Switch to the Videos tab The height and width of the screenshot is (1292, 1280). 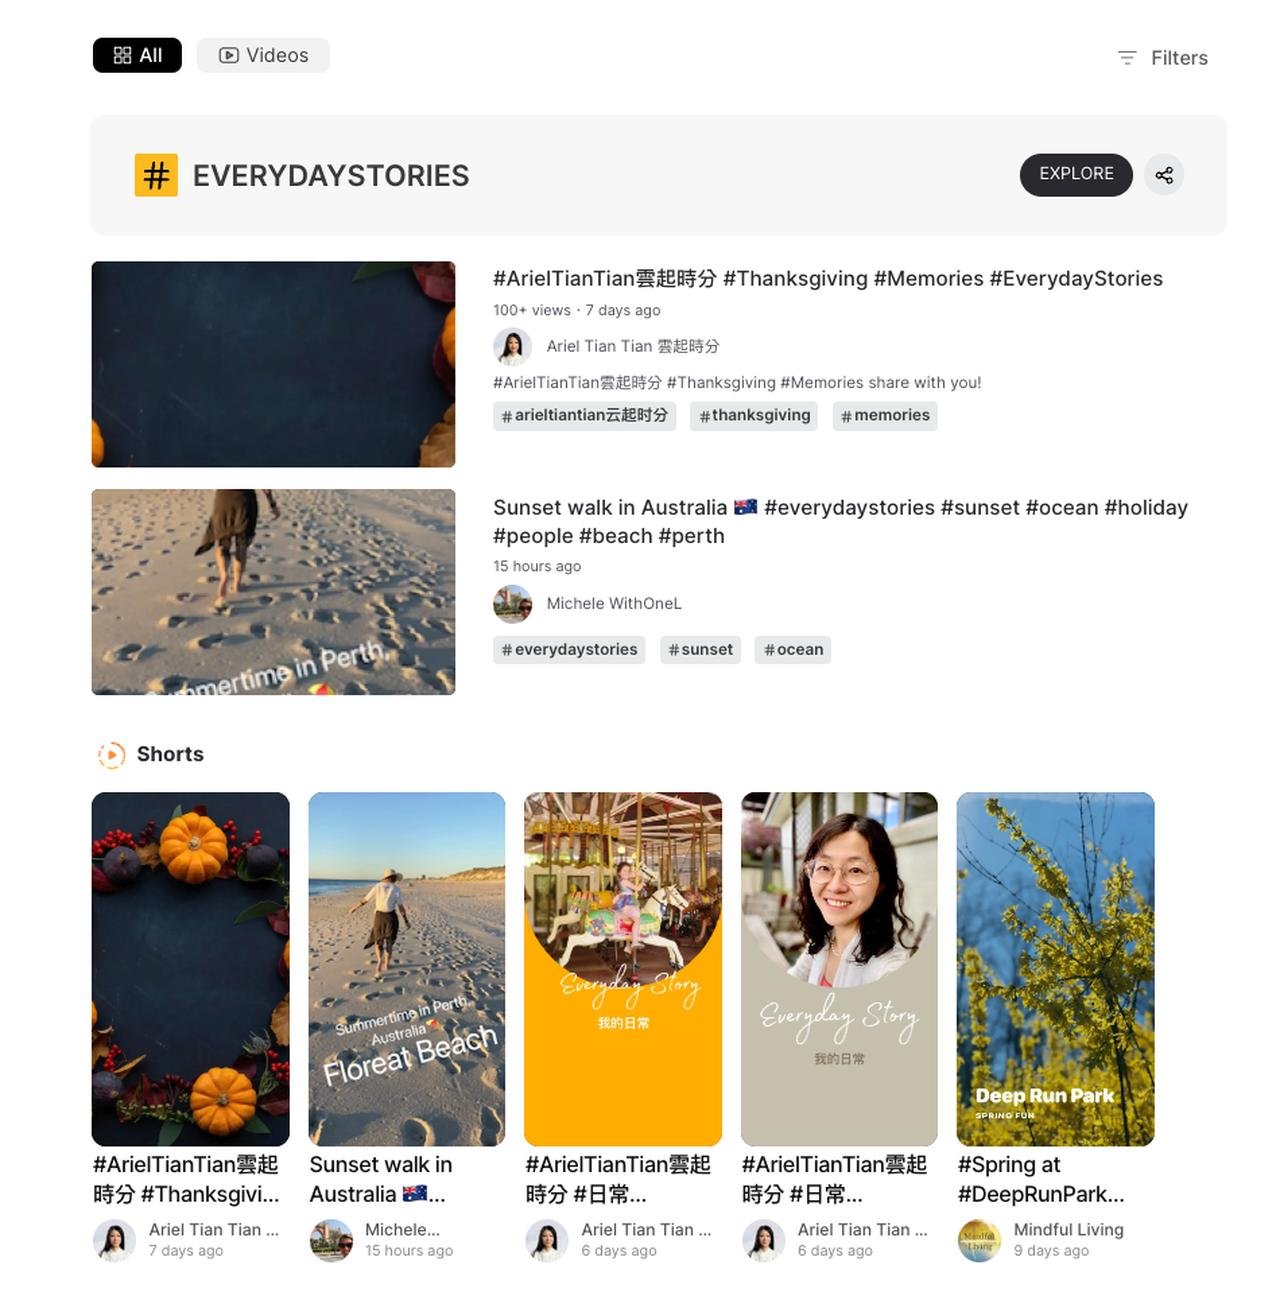tap(263, 55)
